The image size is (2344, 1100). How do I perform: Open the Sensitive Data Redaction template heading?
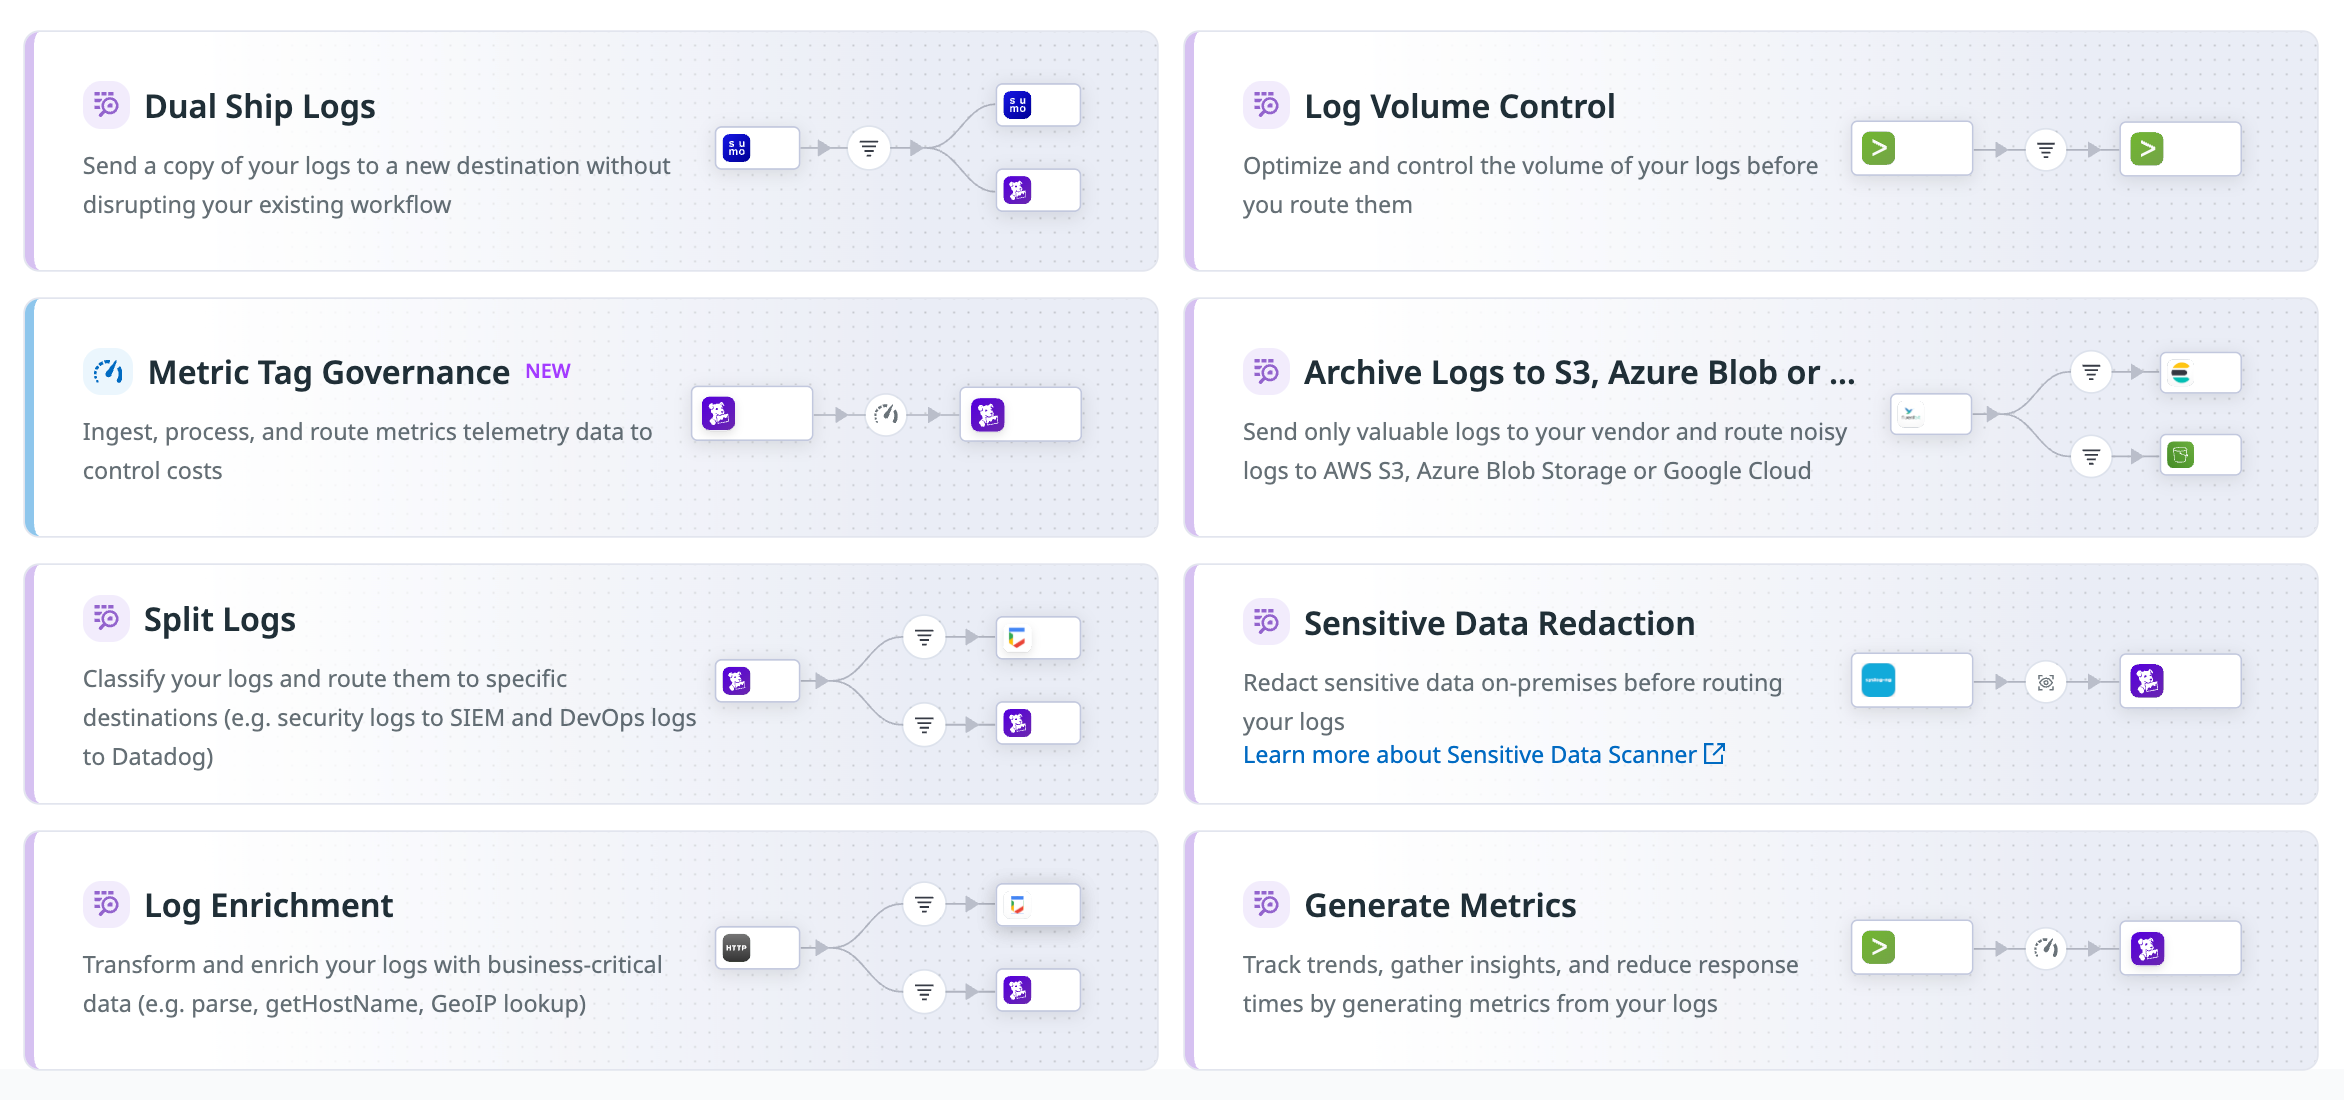pos(1499,624)
